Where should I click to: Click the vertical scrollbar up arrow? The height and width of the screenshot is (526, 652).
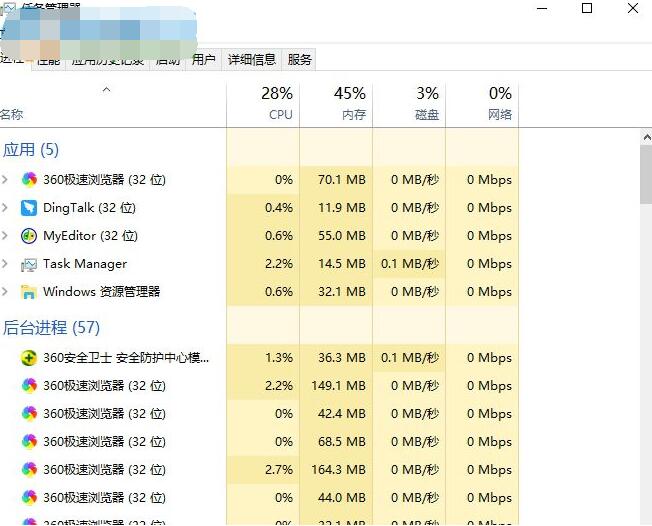coord(645,152)
